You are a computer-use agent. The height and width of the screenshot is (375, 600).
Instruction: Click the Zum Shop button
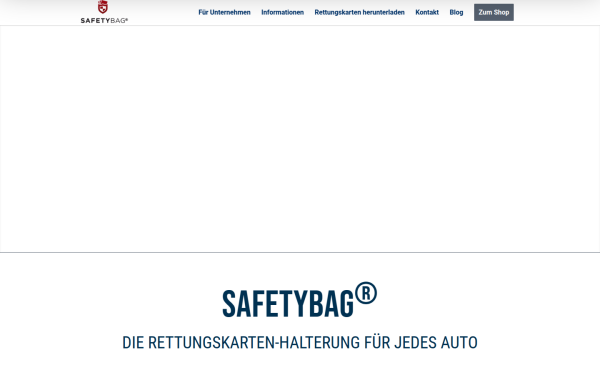point(494,12)
